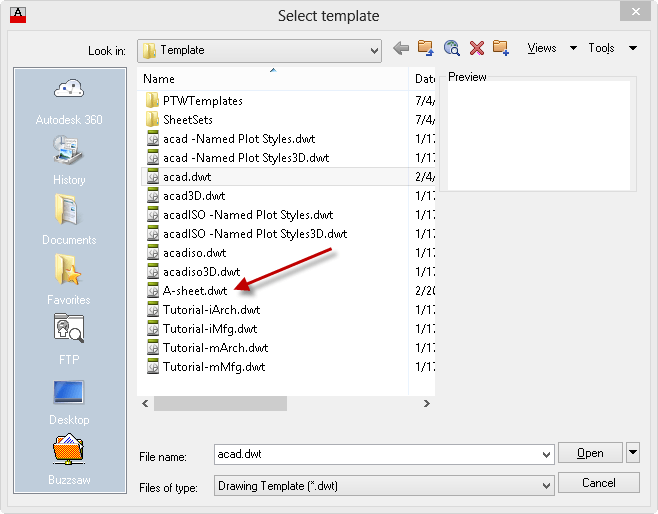Image resolution: width=658 pixels, height=514 pixels.
Task: Select the A-sheet.dwt template file
Action: coord(194,291)
